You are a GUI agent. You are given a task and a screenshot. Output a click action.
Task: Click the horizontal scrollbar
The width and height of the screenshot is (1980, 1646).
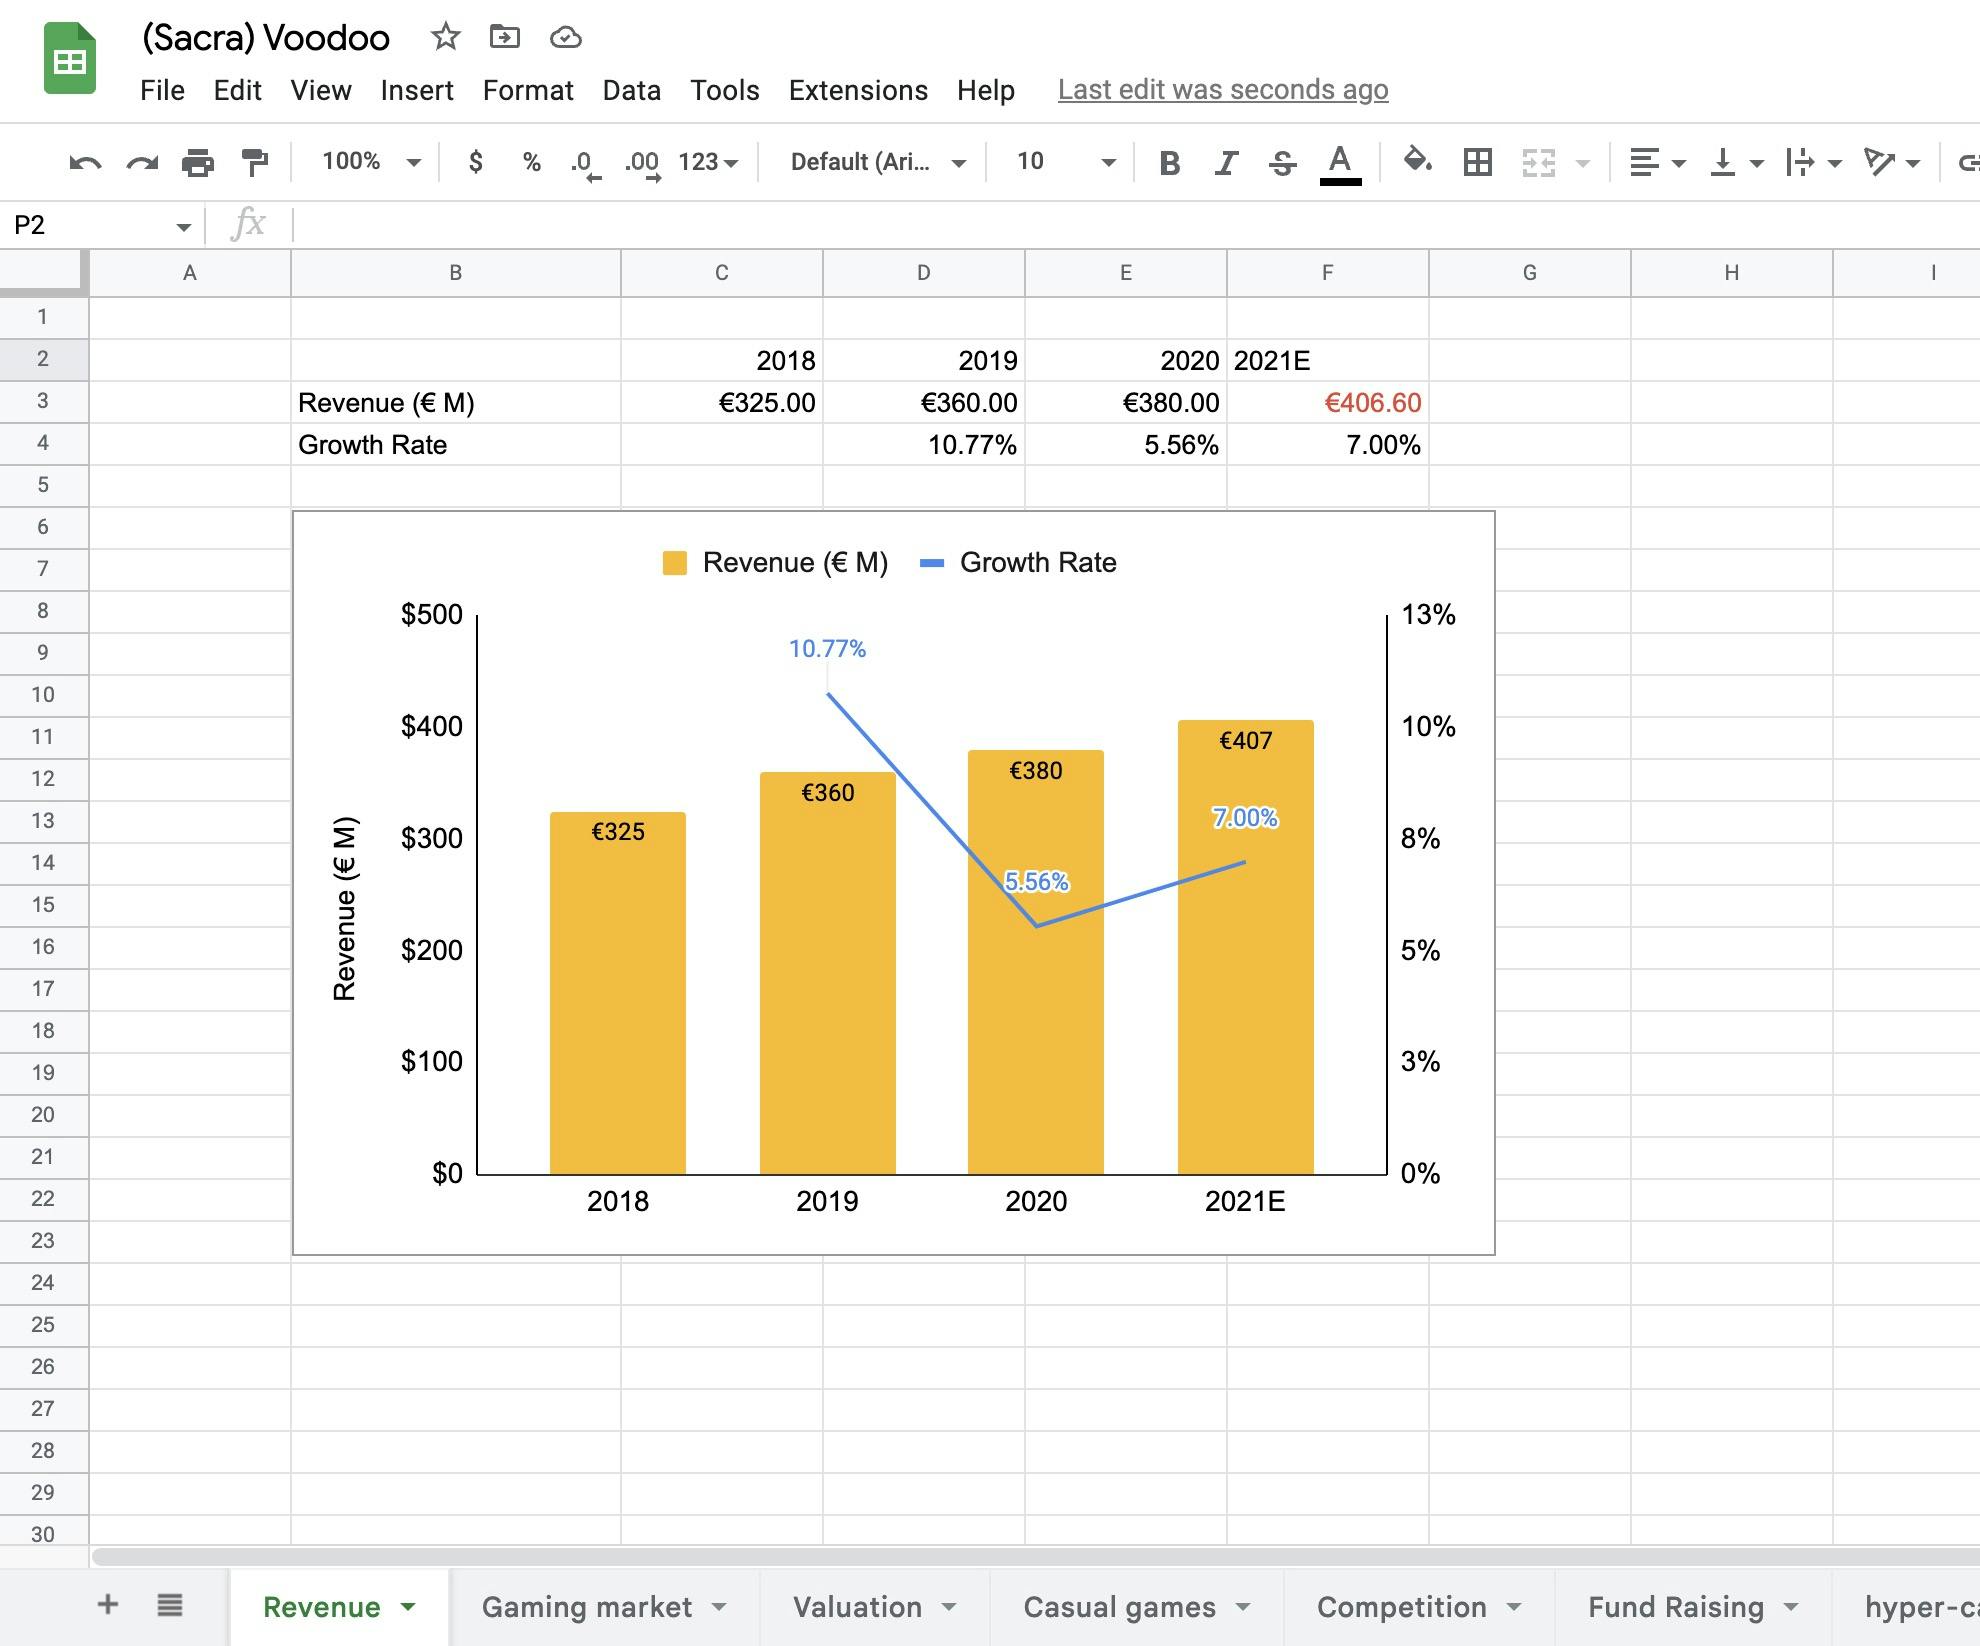1035,1557
